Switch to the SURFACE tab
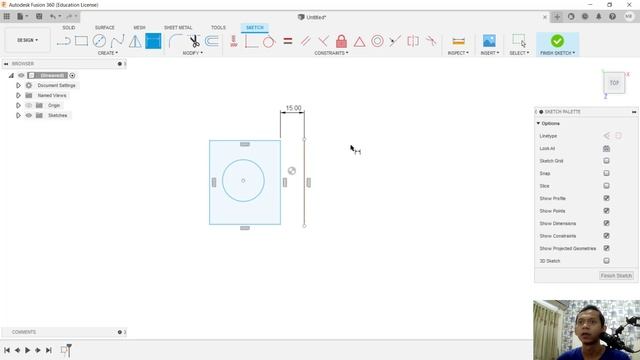Image resolution: width=640 pixels, height=360 pixels. click(x=104, y=27)
